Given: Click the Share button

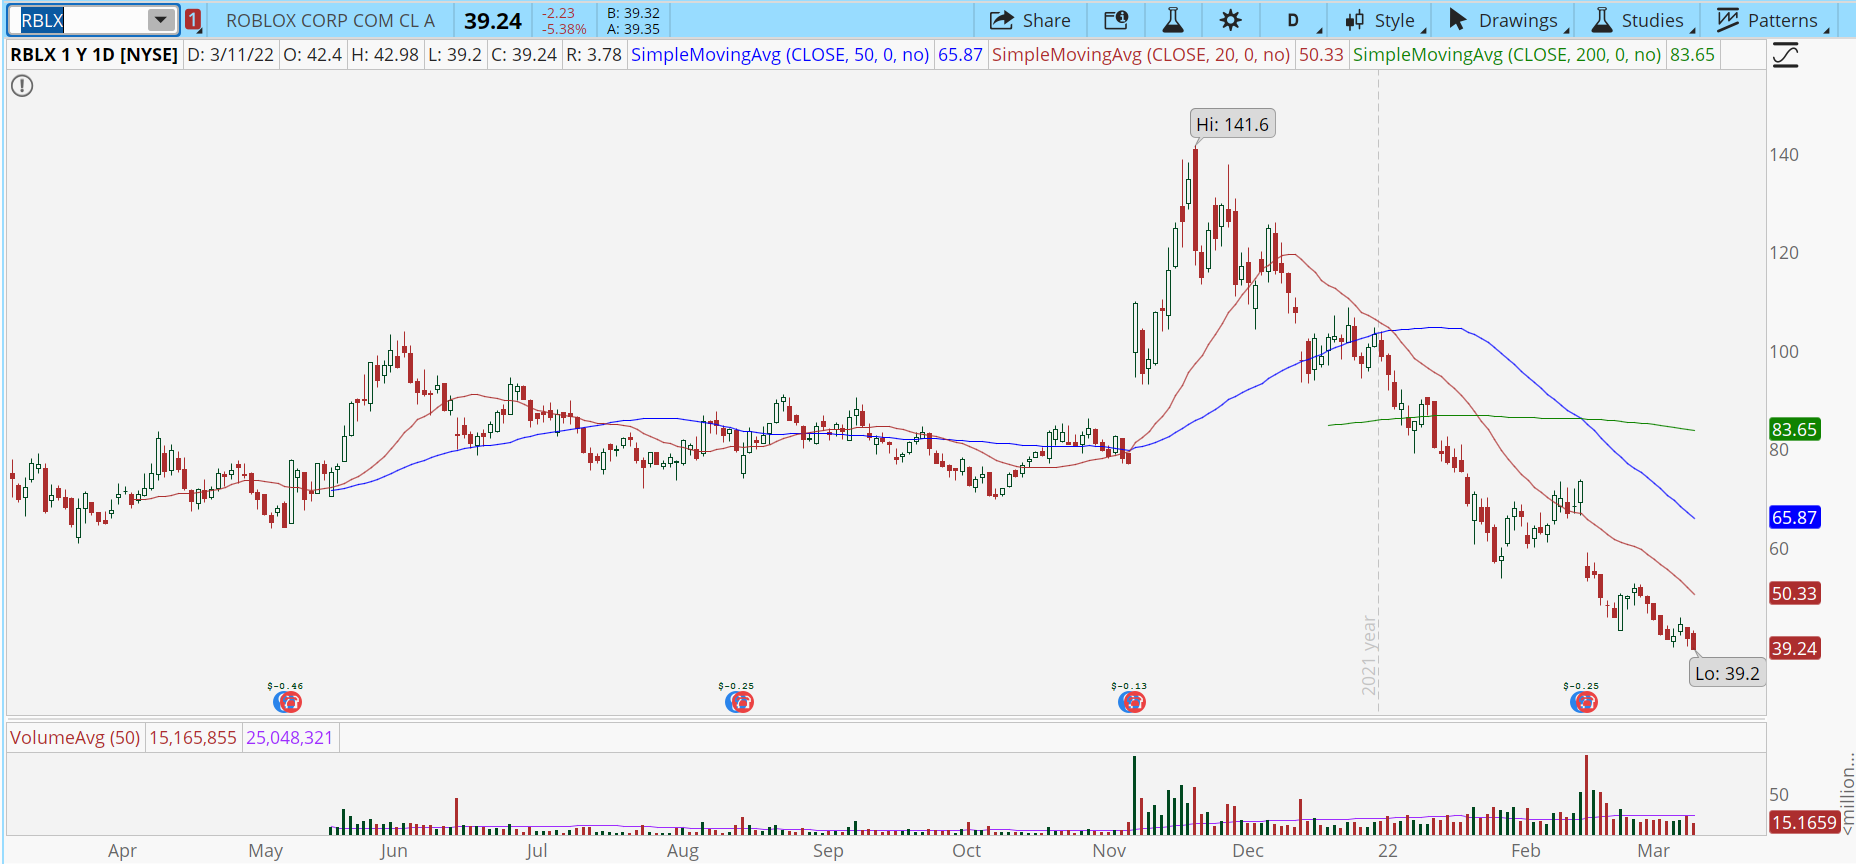Looking at the screenshot, I should pyautogui.click(x=1030, y=20).
